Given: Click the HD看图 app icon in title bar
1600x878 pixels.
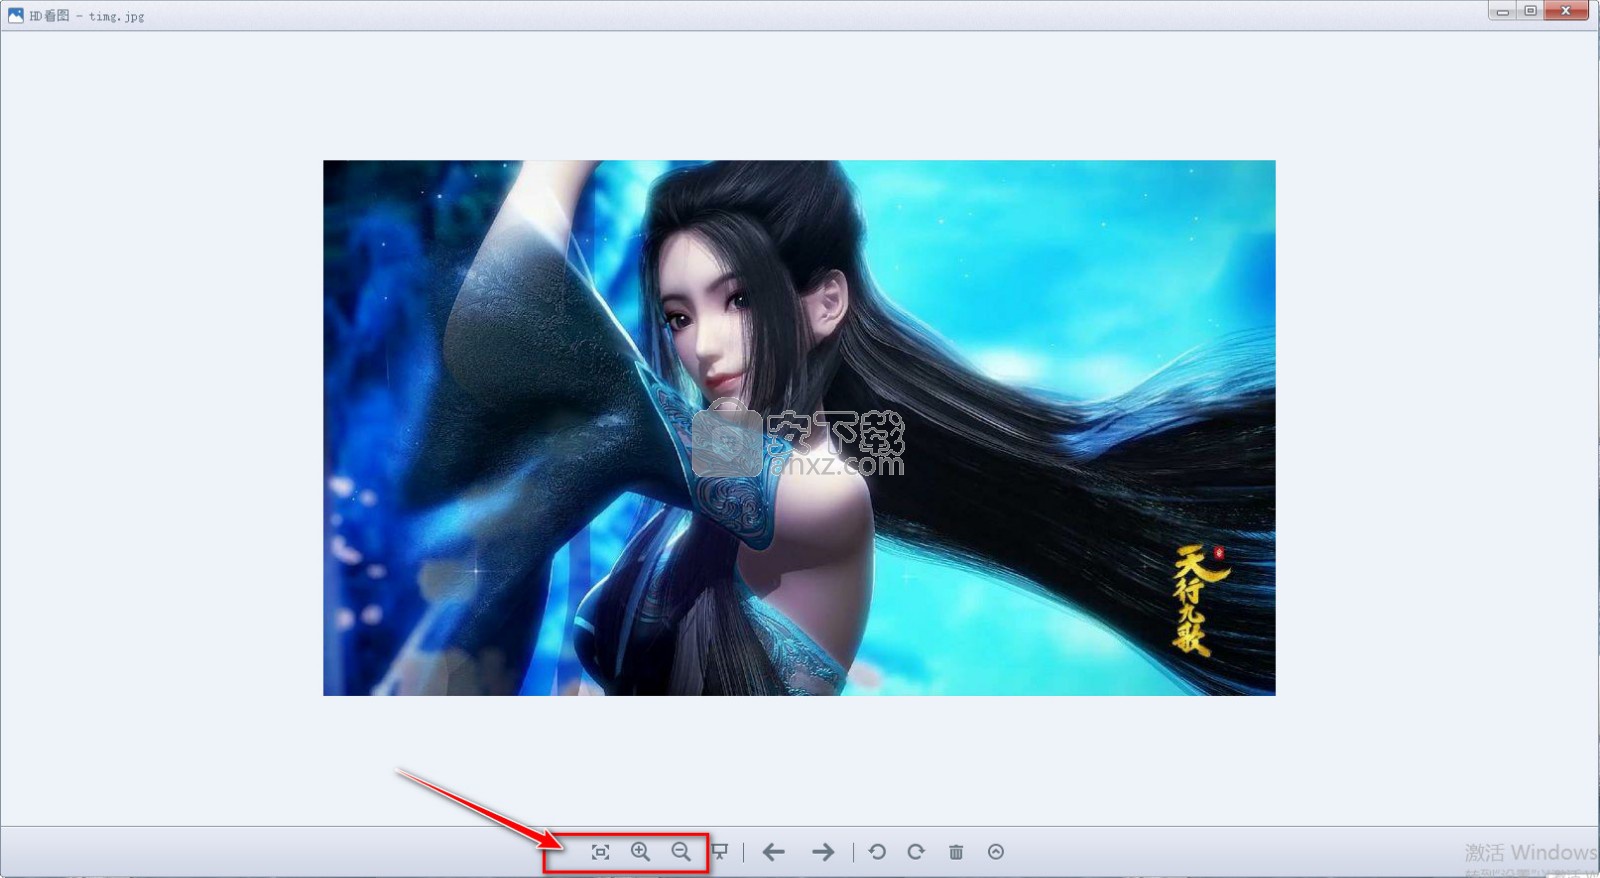Looking at the screenshot, I should [15, 15].
